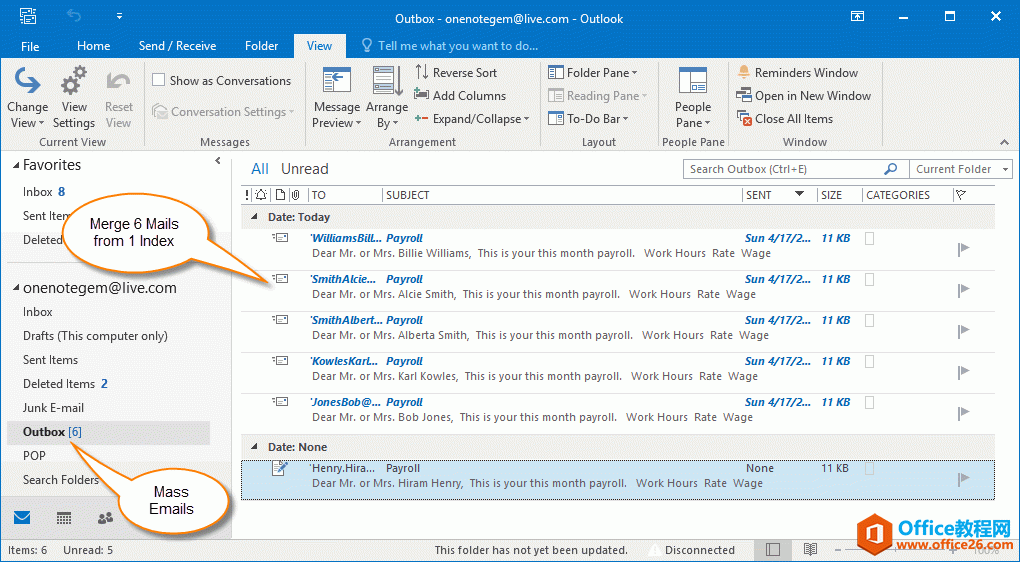Image resolution: width=1020 pixels, height=562 pixels.
Task: Click the Reminder column header bell
Action: pos(262,194)
